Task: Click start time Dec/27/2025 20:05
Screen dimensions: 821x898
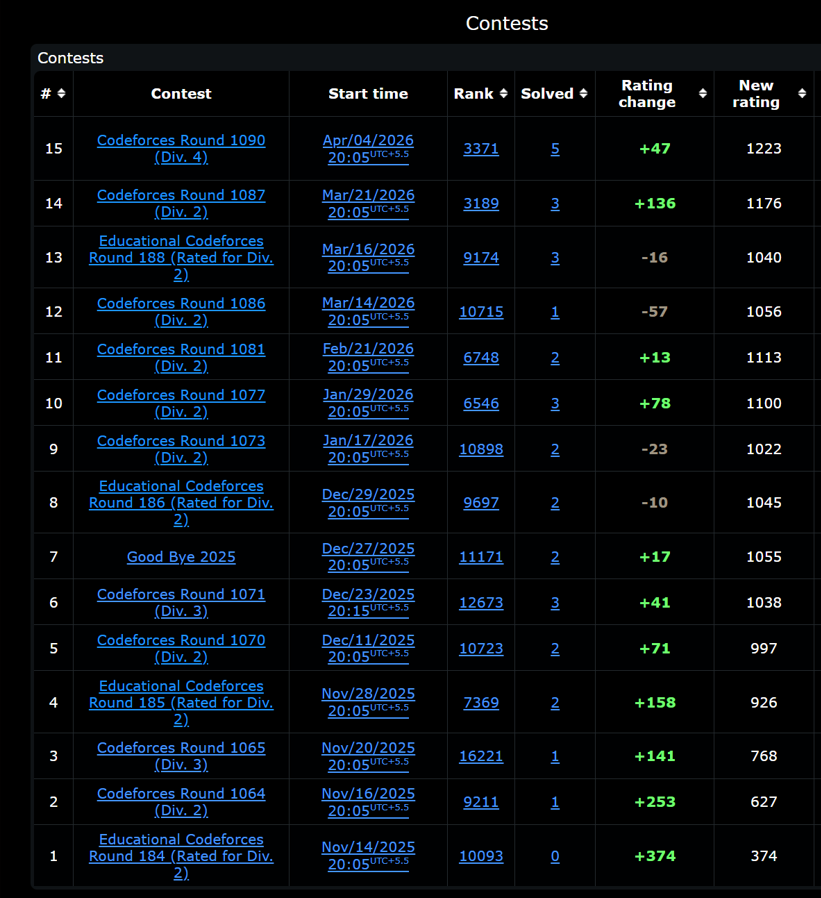Action: click(368, 557)
